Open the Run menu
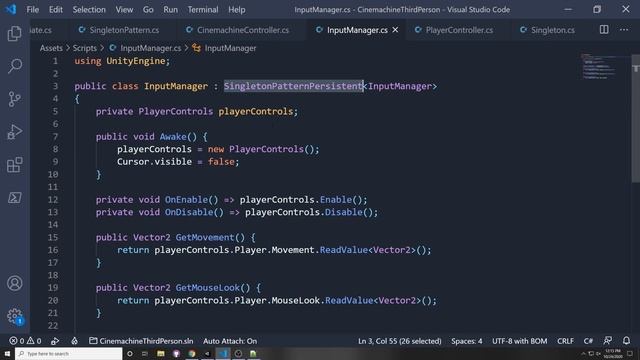The image size is (640, 360). click(x=171, y=9)
